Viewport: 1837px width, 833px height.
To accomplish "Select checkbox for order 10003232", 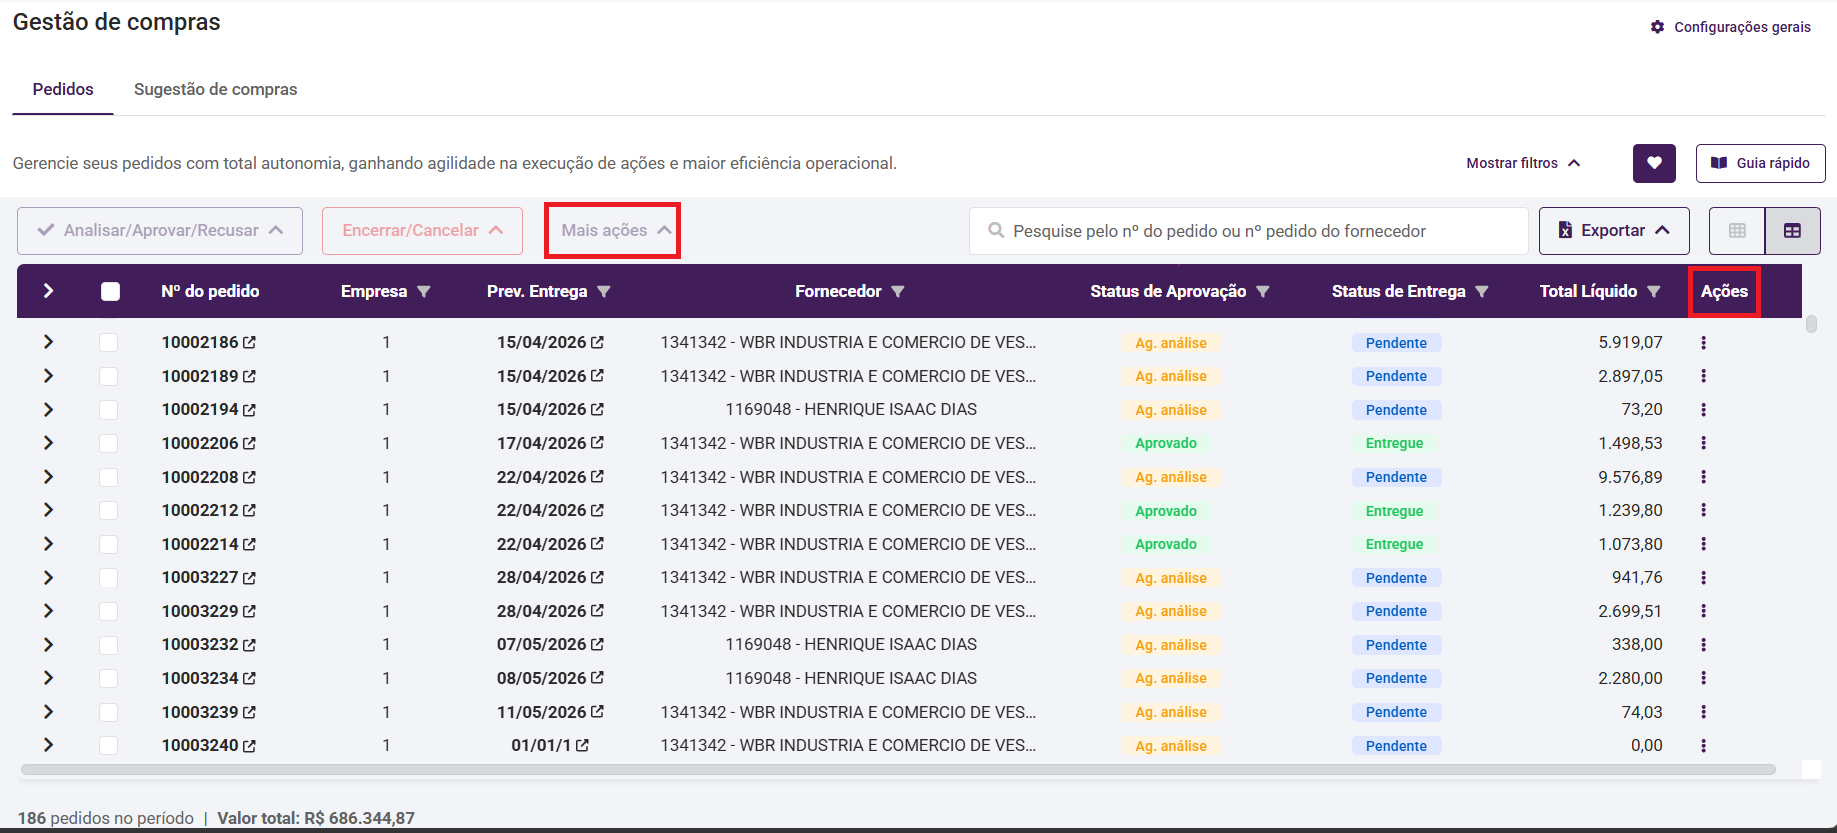I will point(109,645).
